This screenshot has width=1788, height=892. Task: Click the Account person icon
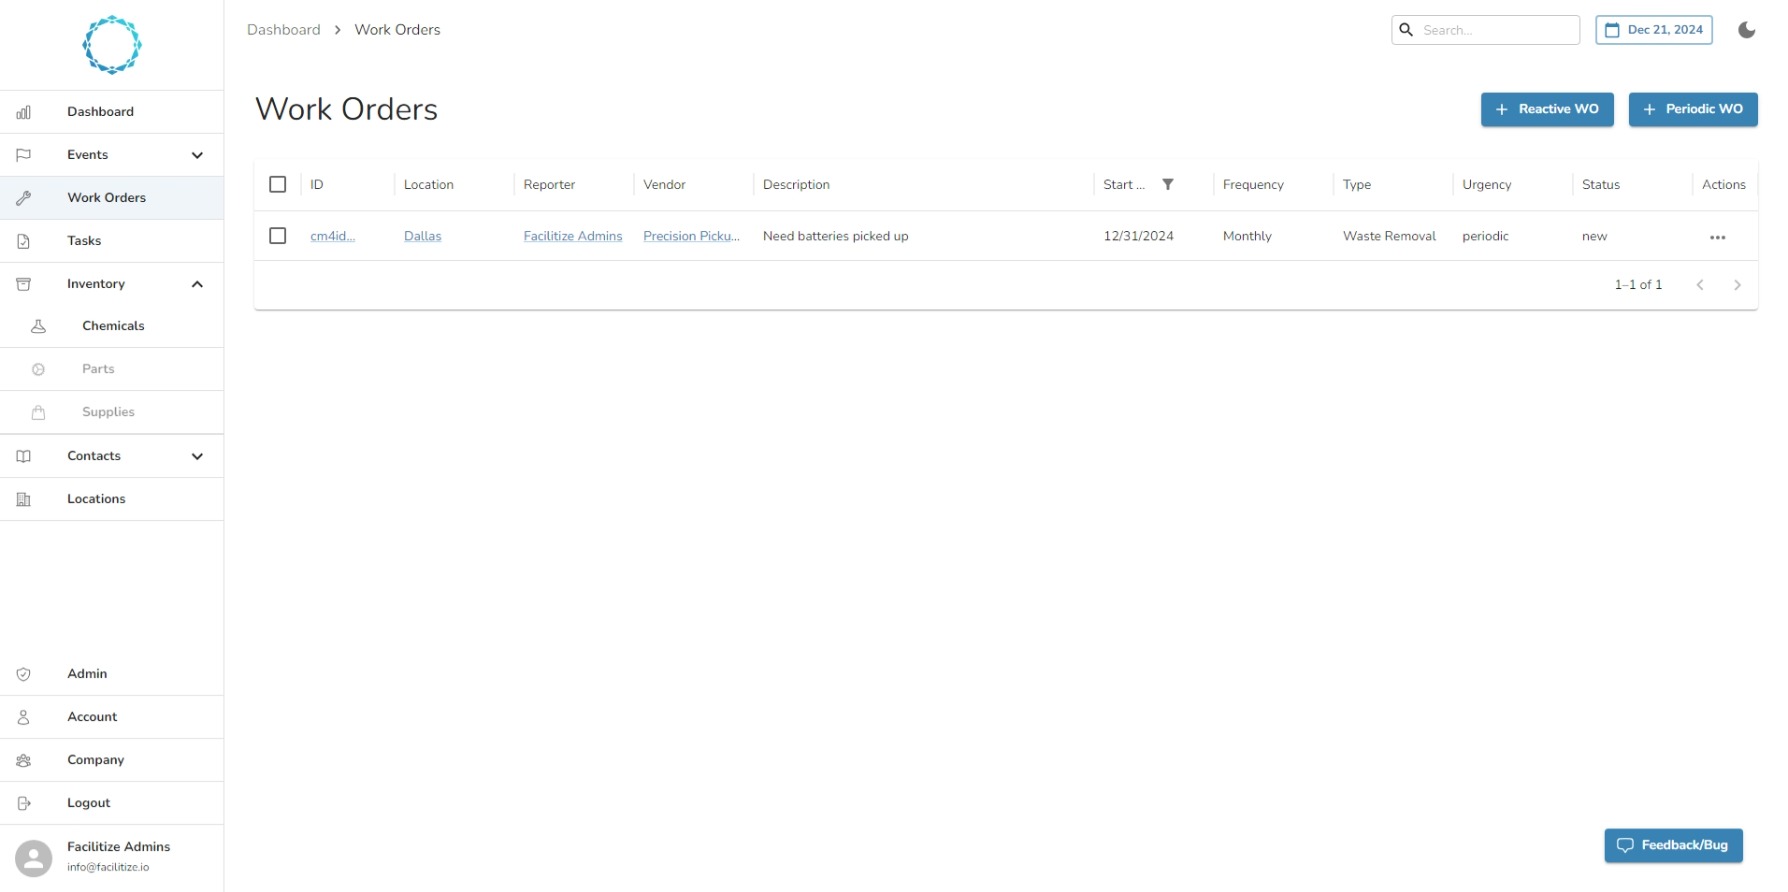click(x=24, y=717)
